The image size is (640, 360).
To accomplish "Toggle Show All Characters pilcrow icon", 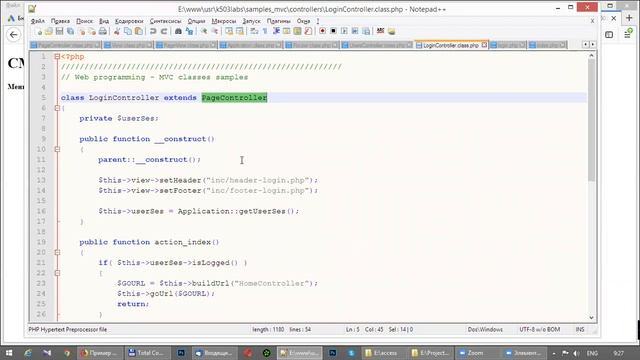I will tap(265, 31).
